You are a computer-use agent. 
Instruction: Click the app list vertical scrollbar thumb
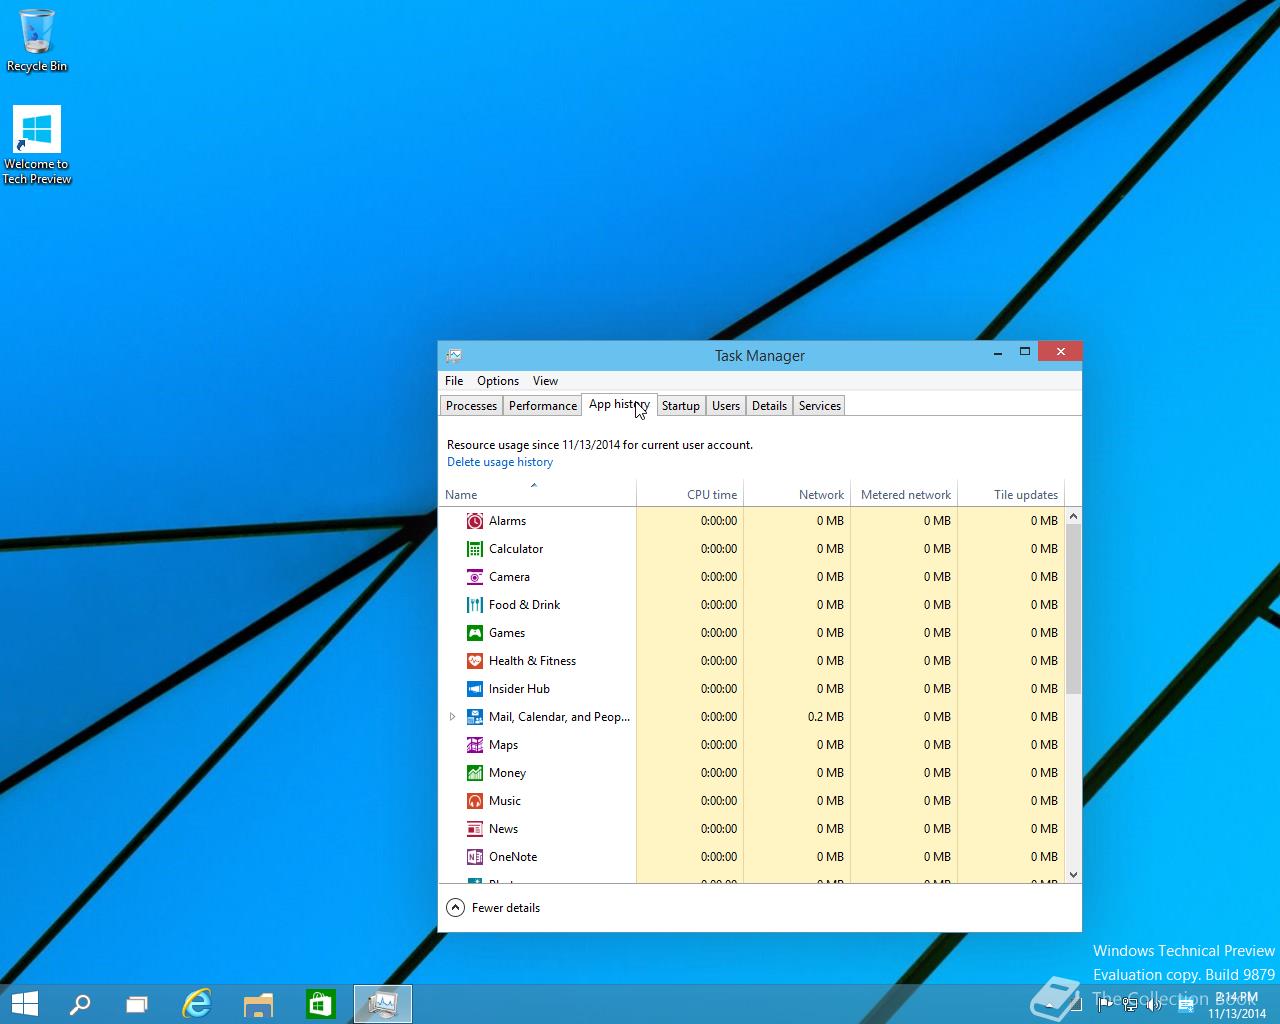[1074, 609]
